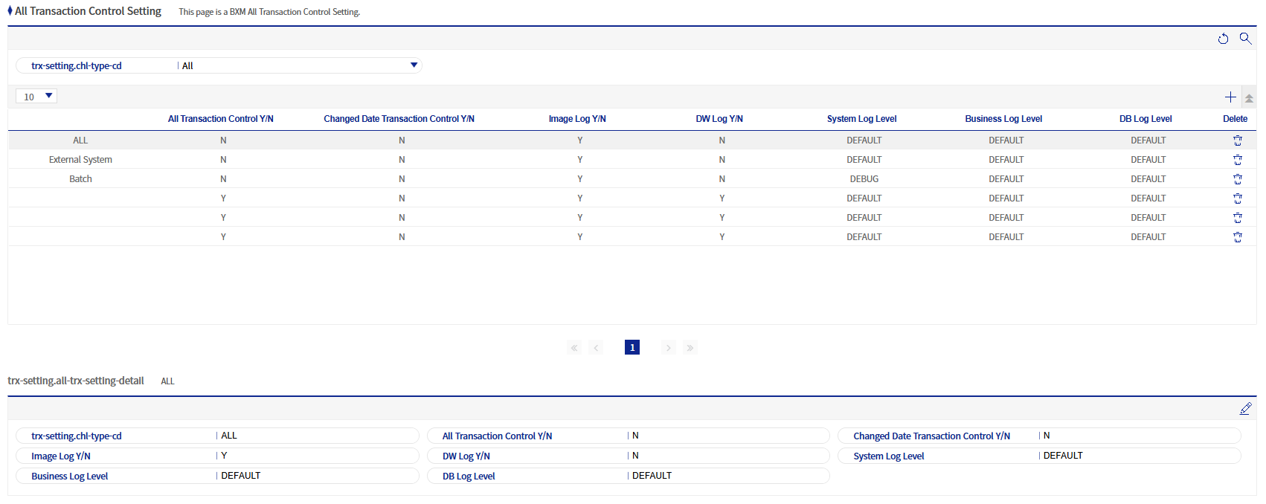Screen dimensions: 1266x504
Task: Delete the last row in the table
Action: point(1237,237)
